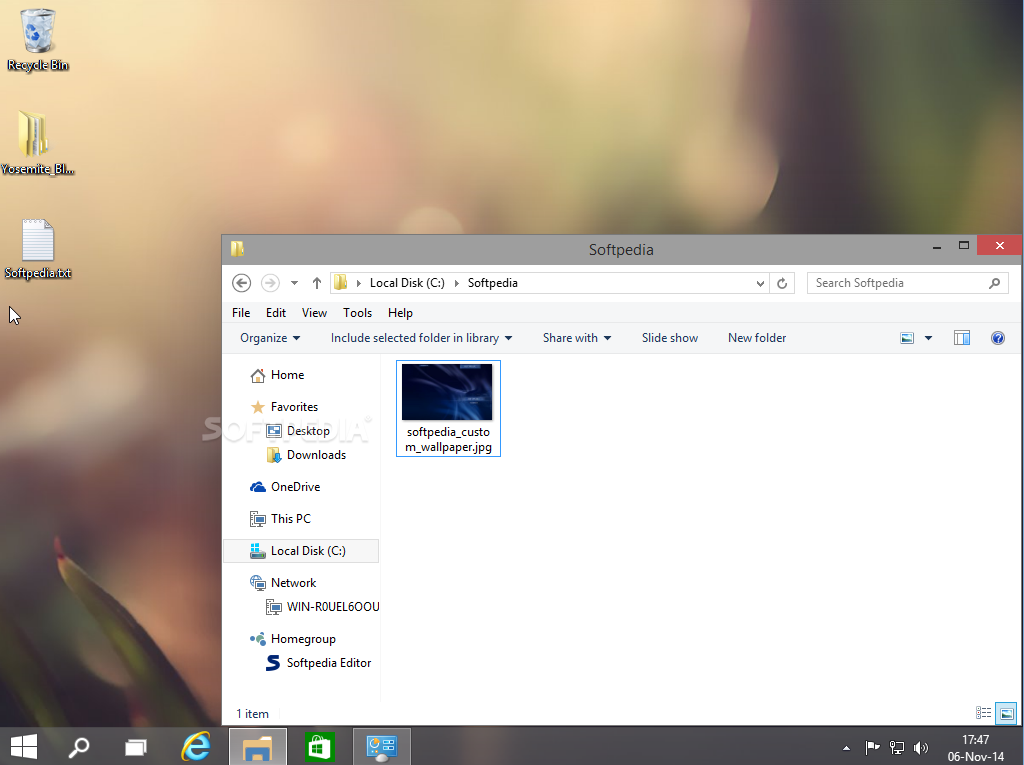Create a New folder
This screenshot has width=1024, height=765.
(757, 338)
